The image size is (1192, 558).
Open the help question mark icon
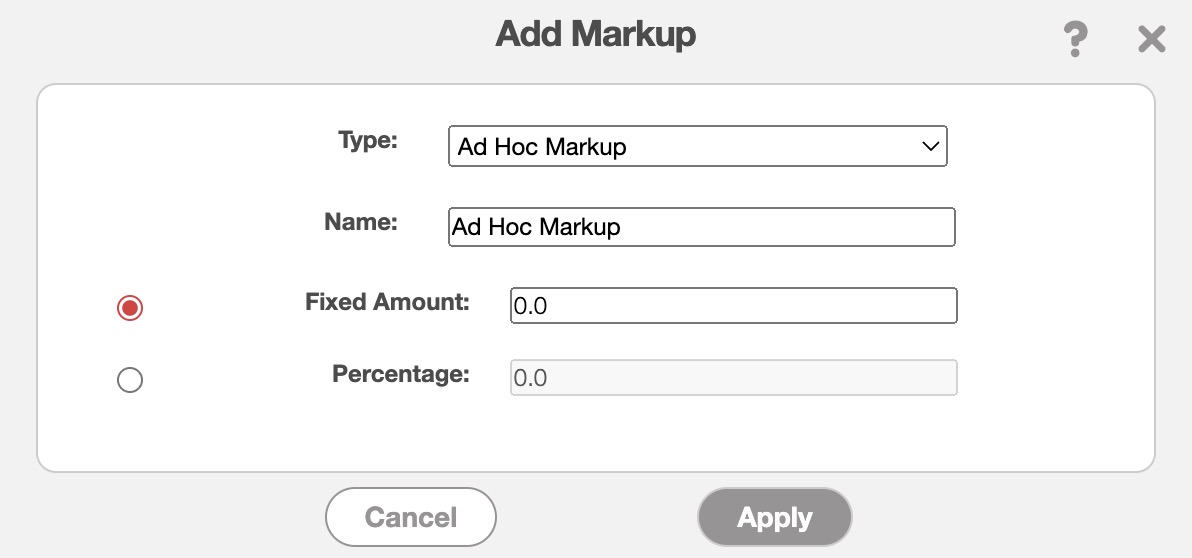[x=1074, y=40]
